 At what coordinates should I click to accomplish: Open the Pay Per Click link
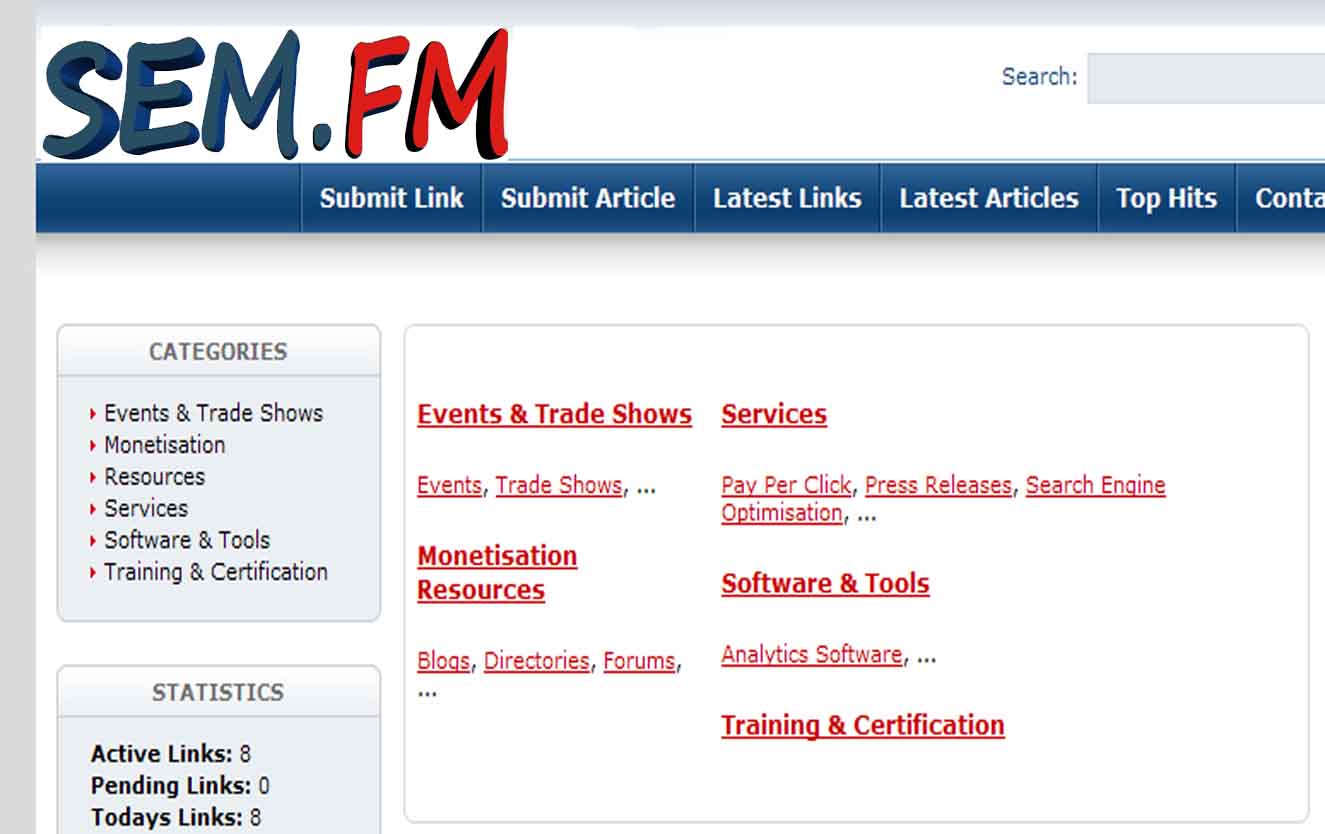coord(786,486)
